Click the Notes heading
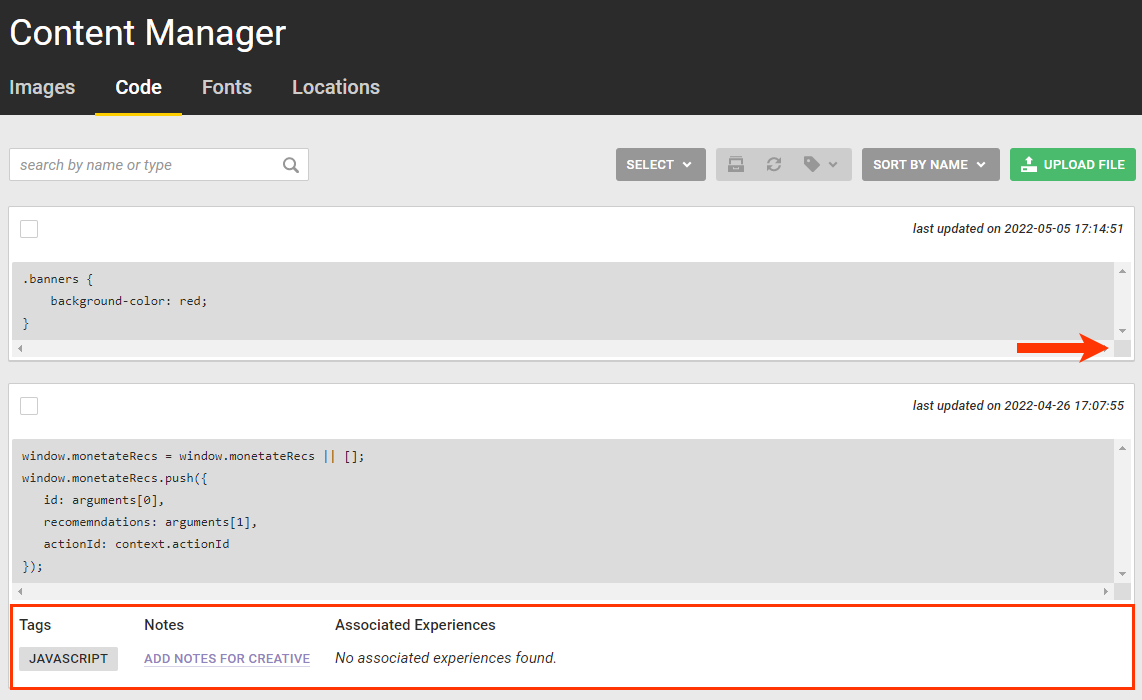Viewport: 1142px width, 700px height. (164, 625)
